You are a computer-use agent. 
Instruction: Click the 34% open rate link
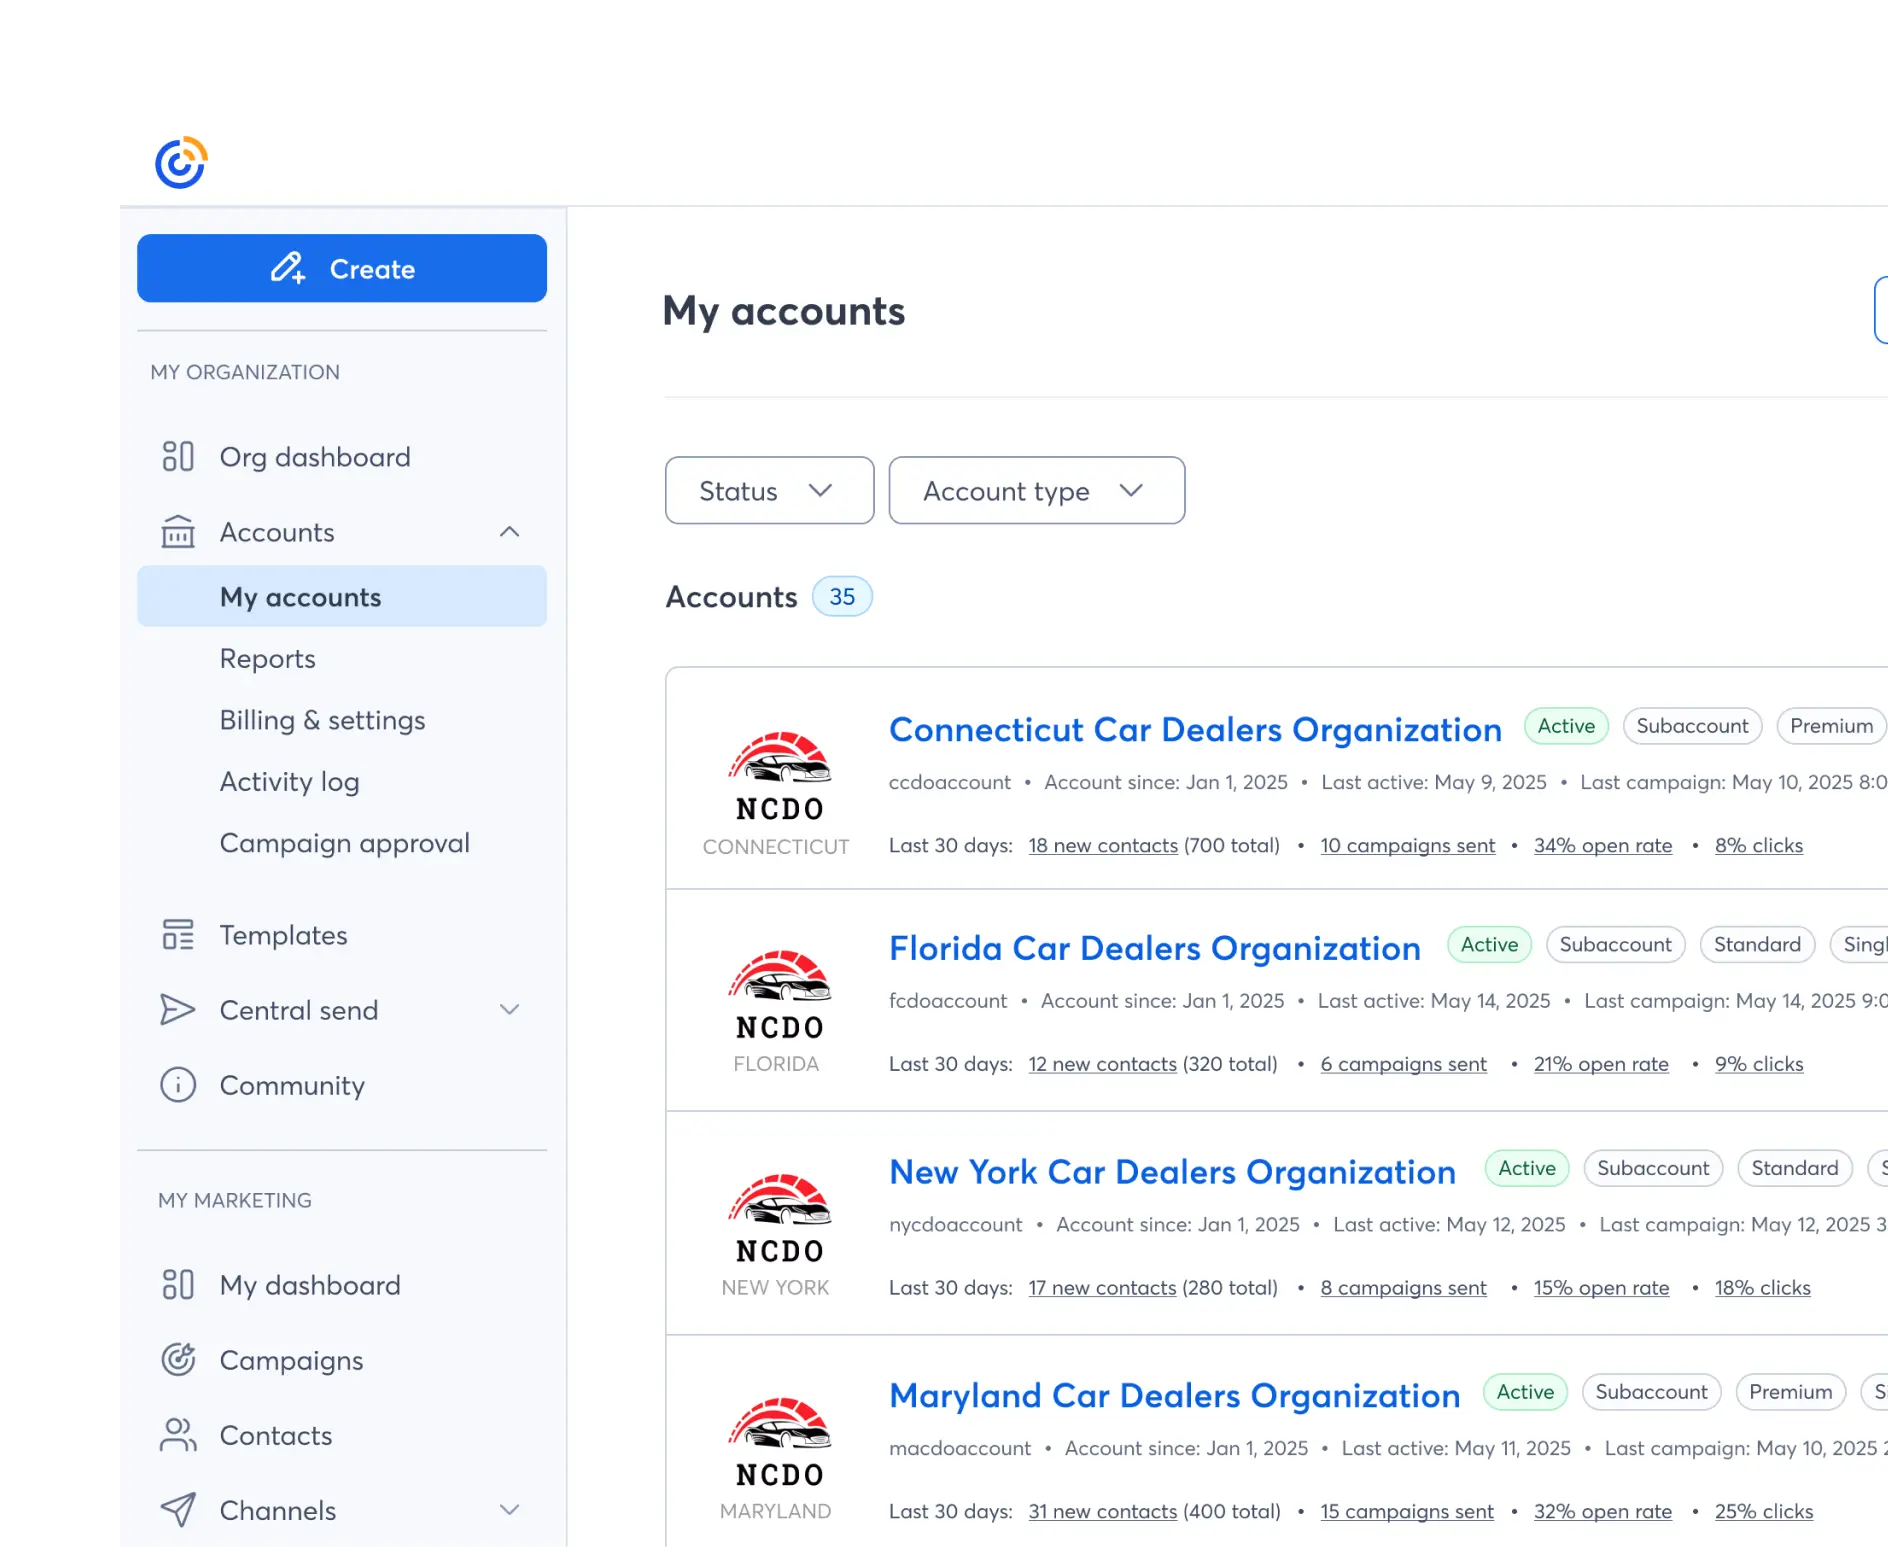click(x=1603, y=845)
